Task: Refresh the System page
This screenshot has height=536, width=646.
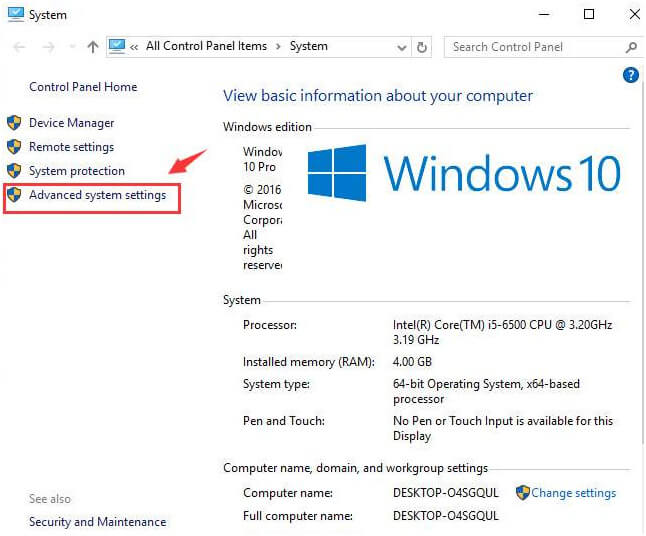Action: point(422,47)
